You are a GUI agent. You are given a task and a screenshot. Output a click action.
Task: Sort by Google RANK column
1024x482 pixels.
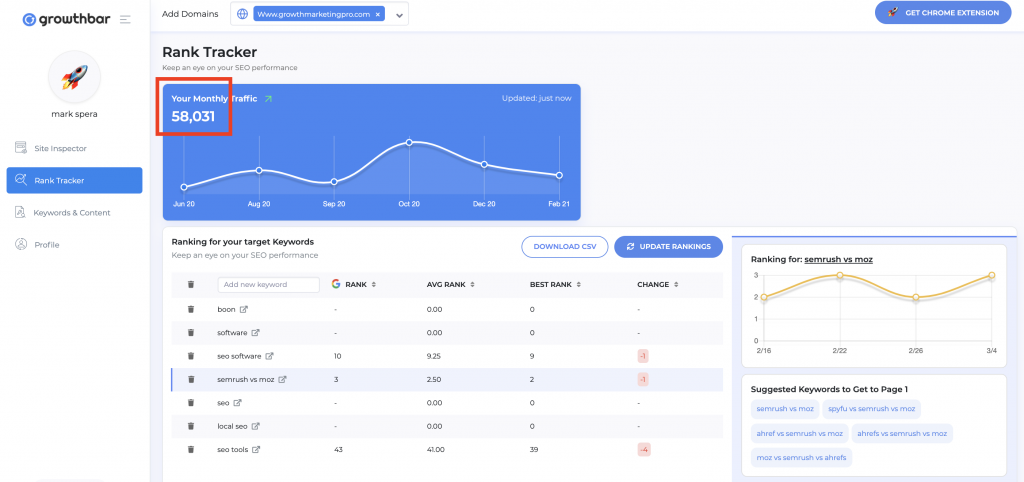click(353, 285)
